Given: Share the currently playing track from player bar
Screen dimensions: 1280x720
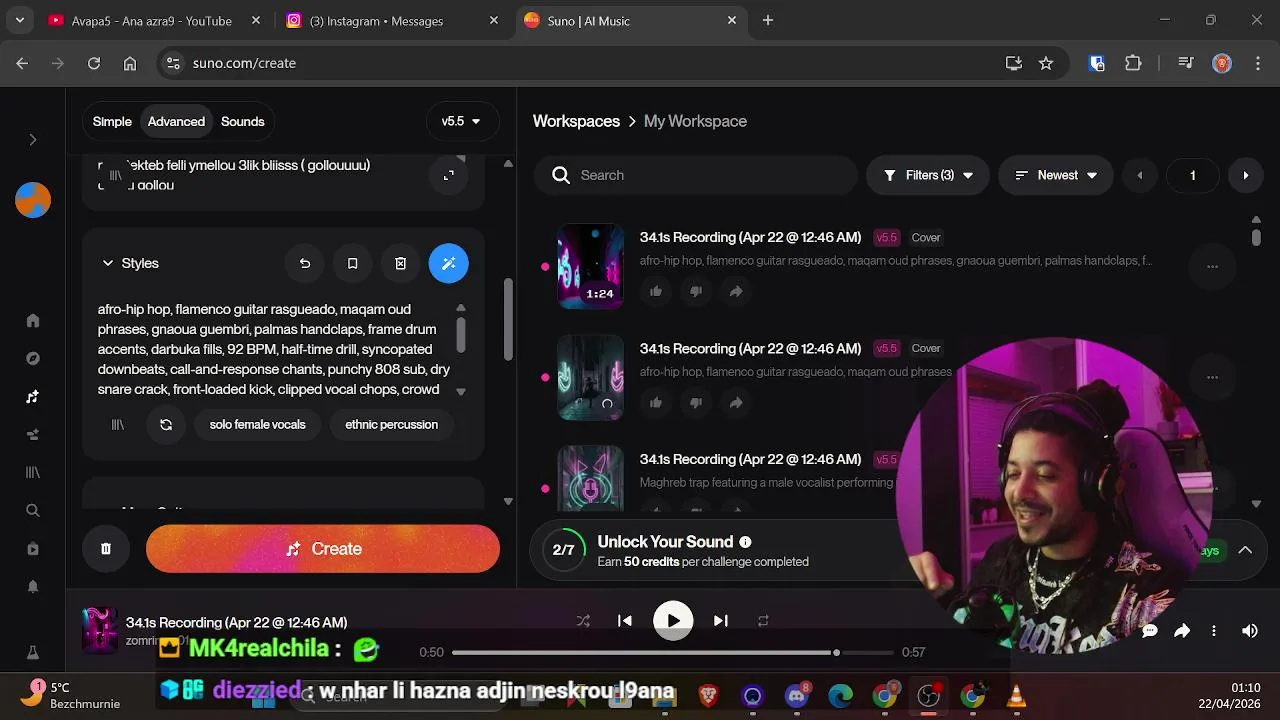Looking at the screenshot, I should (1182, 631).
